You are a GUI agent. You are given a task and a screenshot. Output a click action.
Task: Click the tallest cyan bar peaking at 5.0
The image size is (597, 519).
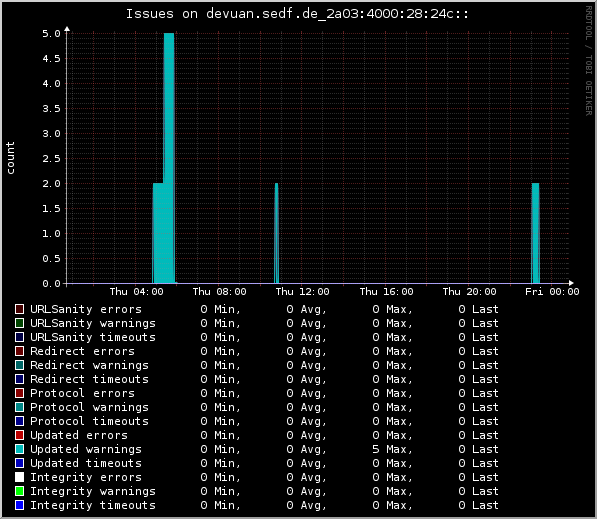(169, 158)
